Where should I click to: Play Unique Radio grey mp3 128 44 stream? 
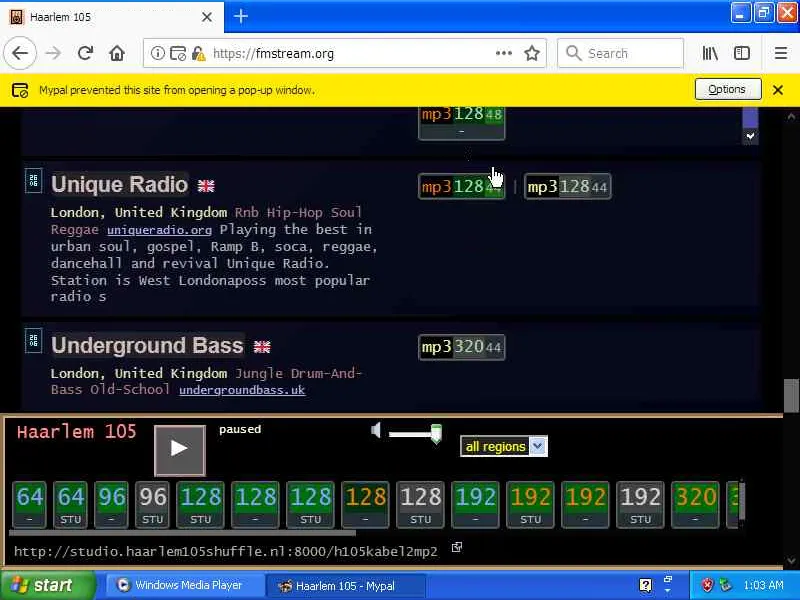[567, 187]
